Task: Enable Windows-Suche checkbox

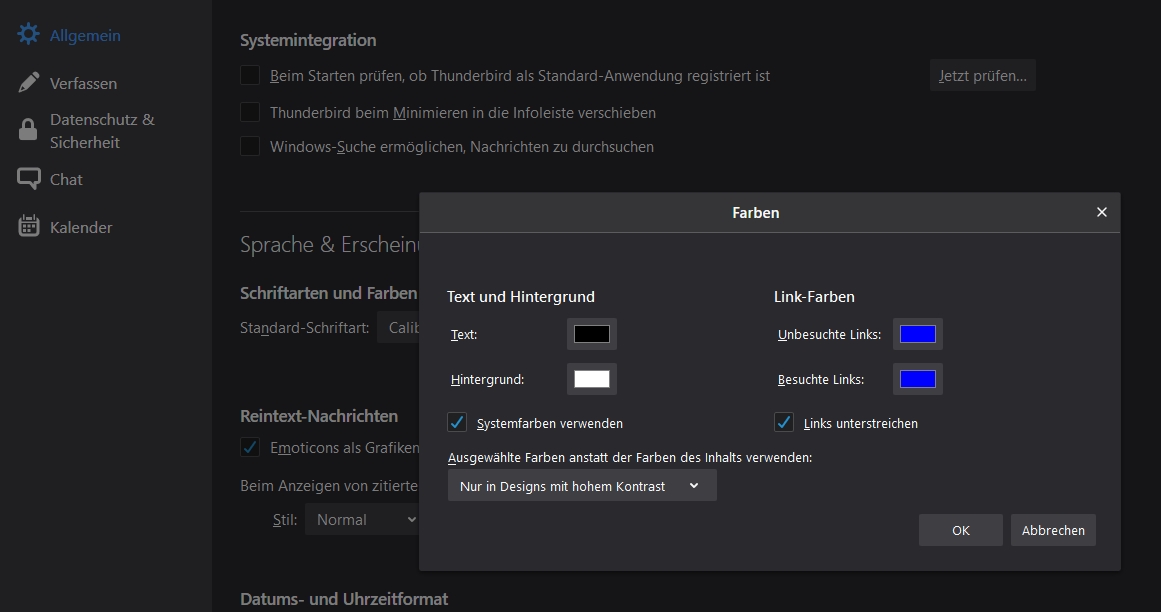Action: [x=250, y=147]
